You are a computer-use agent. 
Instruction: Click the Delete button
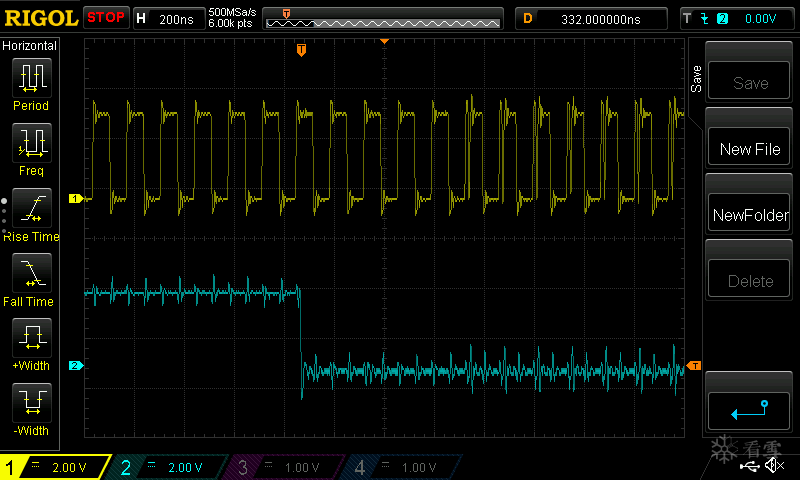749,279
